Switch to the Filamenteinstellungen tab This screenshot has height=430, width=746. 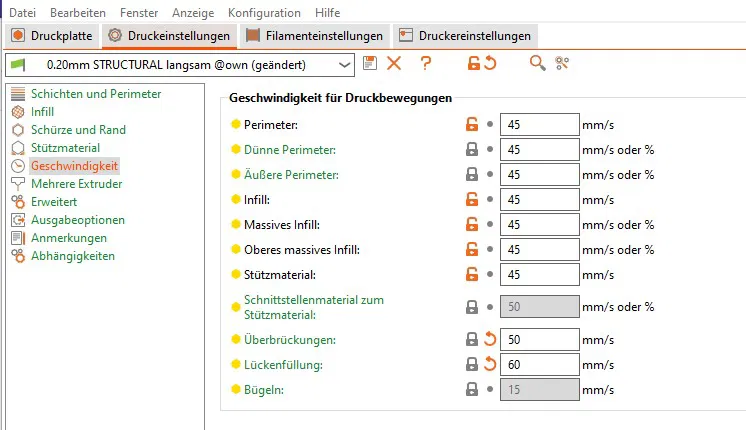click(315, 36)
